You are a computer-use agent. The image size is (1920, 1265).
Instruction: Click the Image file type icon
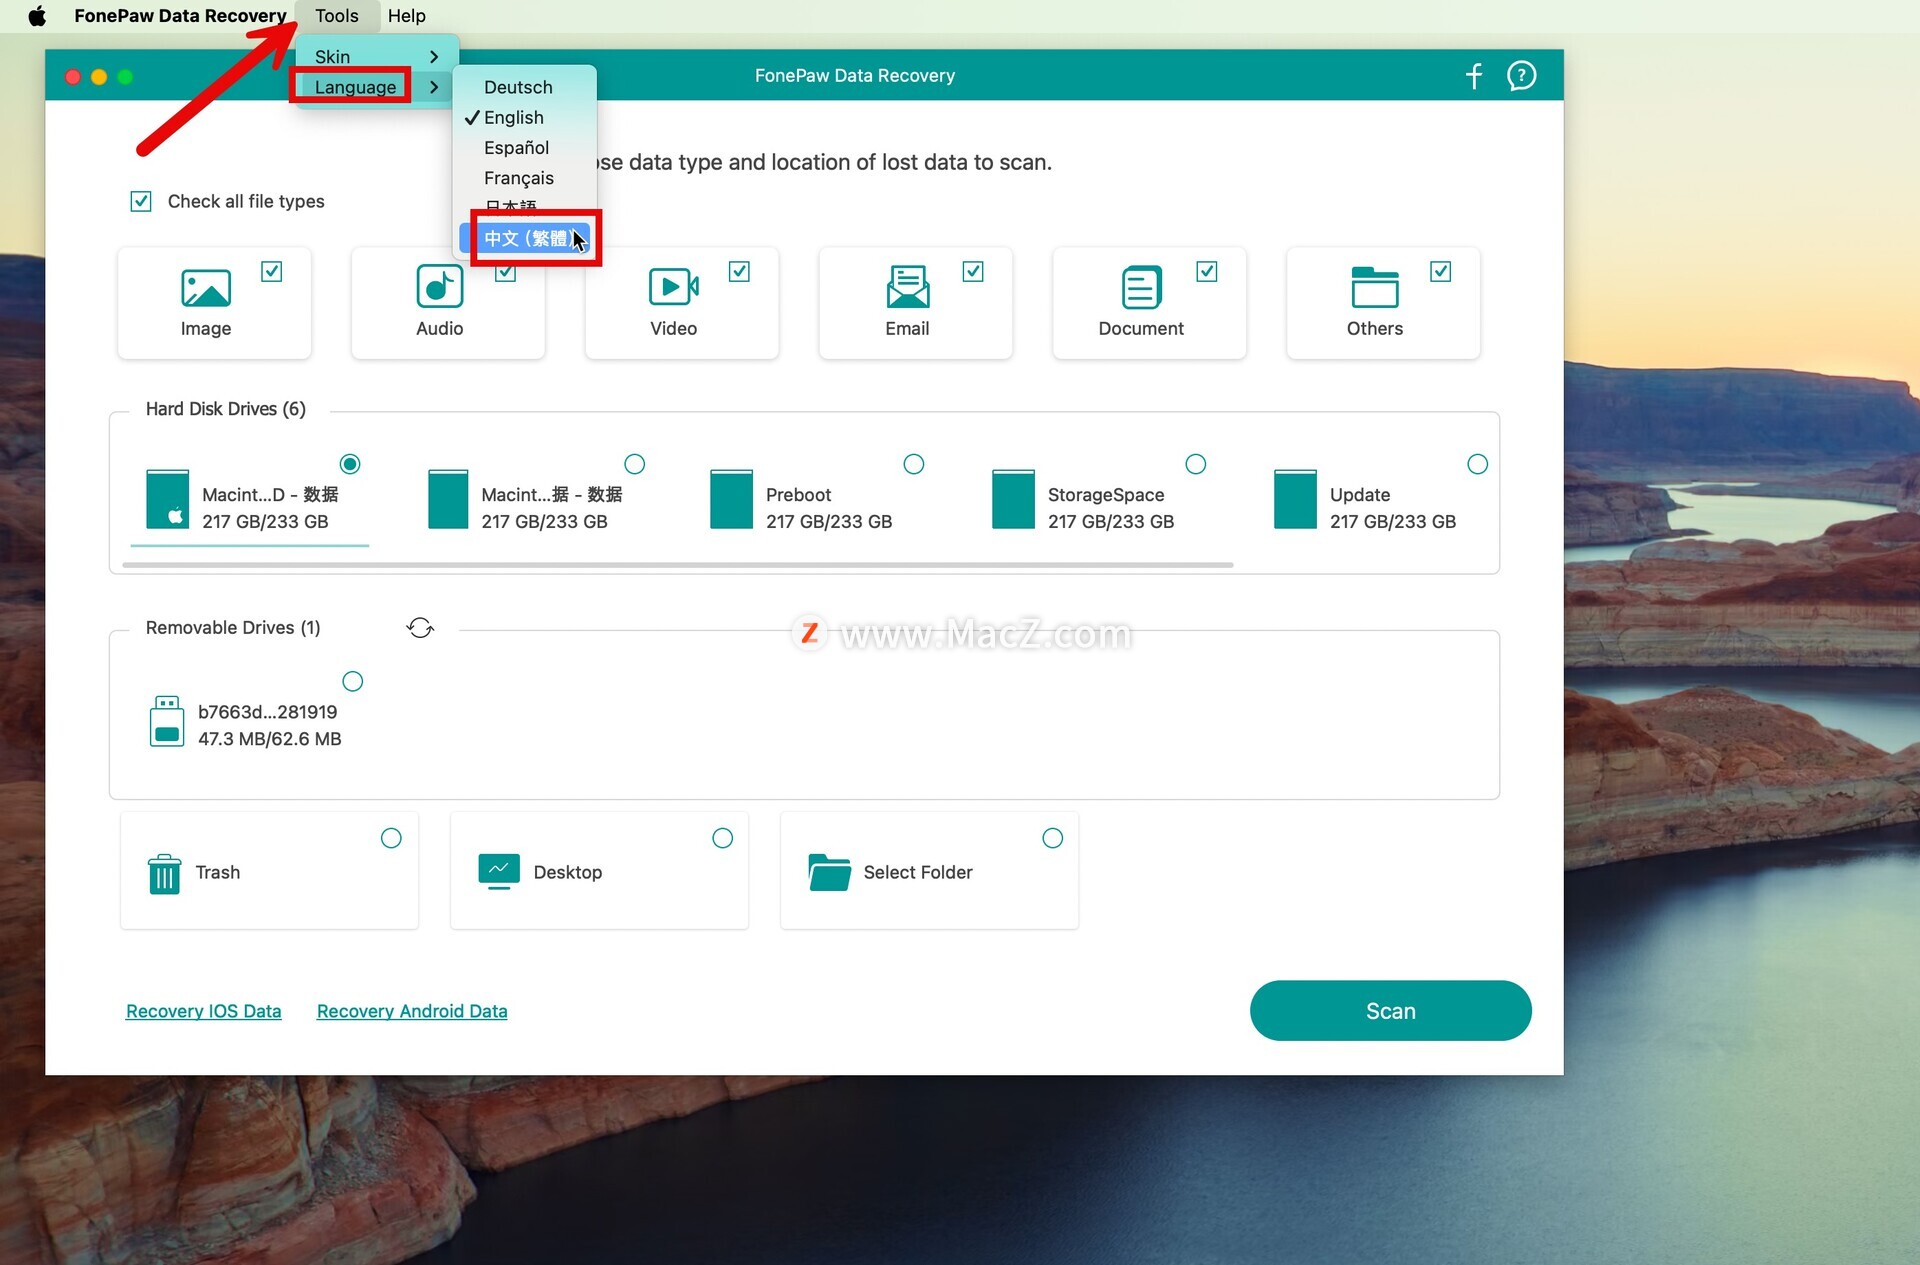(206, 288)
